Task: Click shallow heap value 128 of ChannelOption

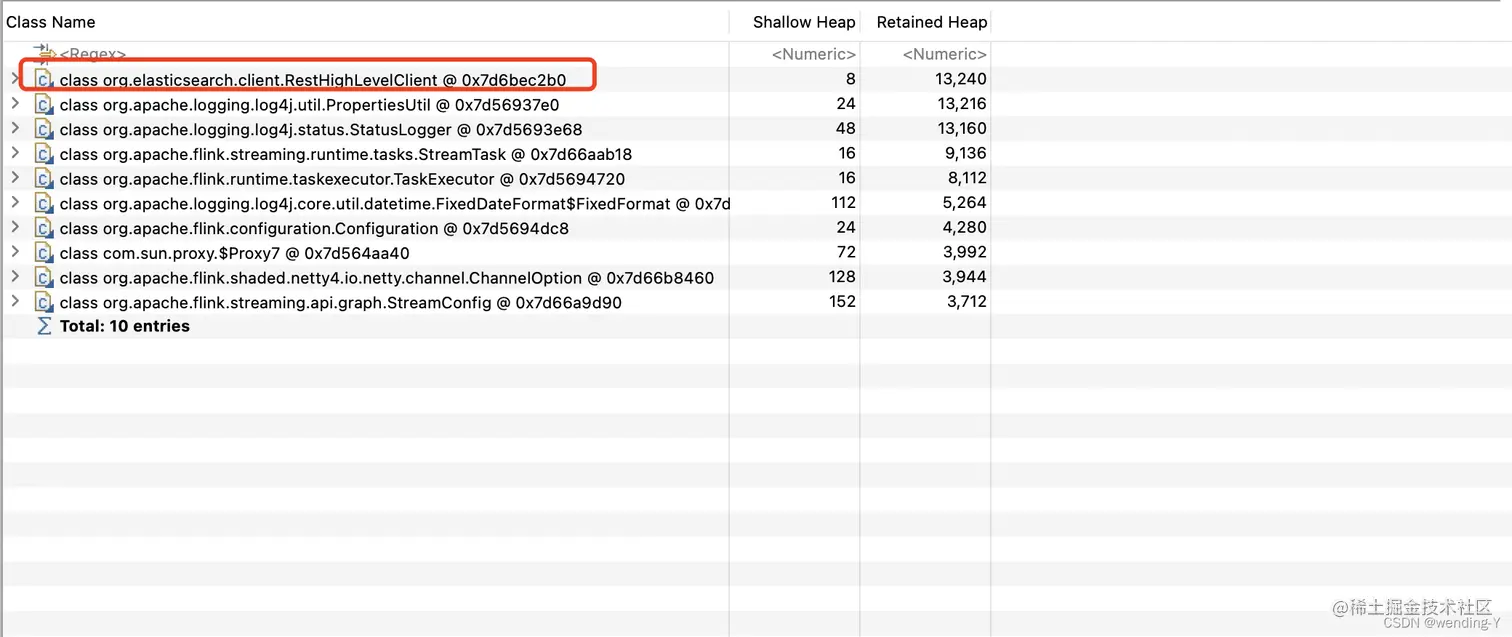Action: click(843, 277)
